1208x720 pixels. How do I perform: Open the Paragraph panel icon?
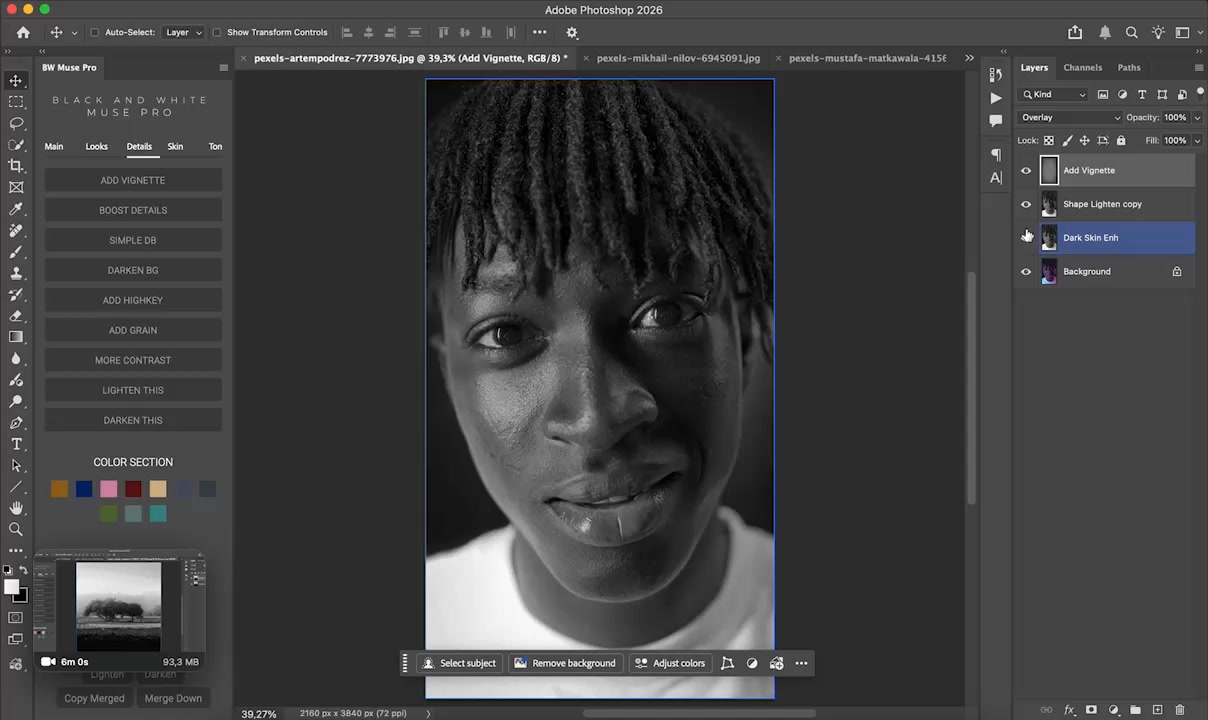pyautogui.click(x=996, y=154)
